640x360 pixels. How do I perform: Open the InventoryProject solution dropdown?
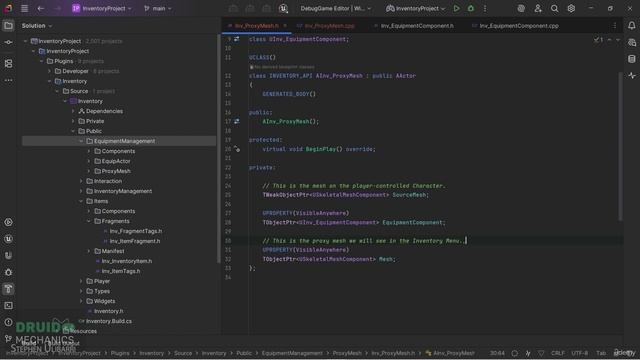point(102,8)
